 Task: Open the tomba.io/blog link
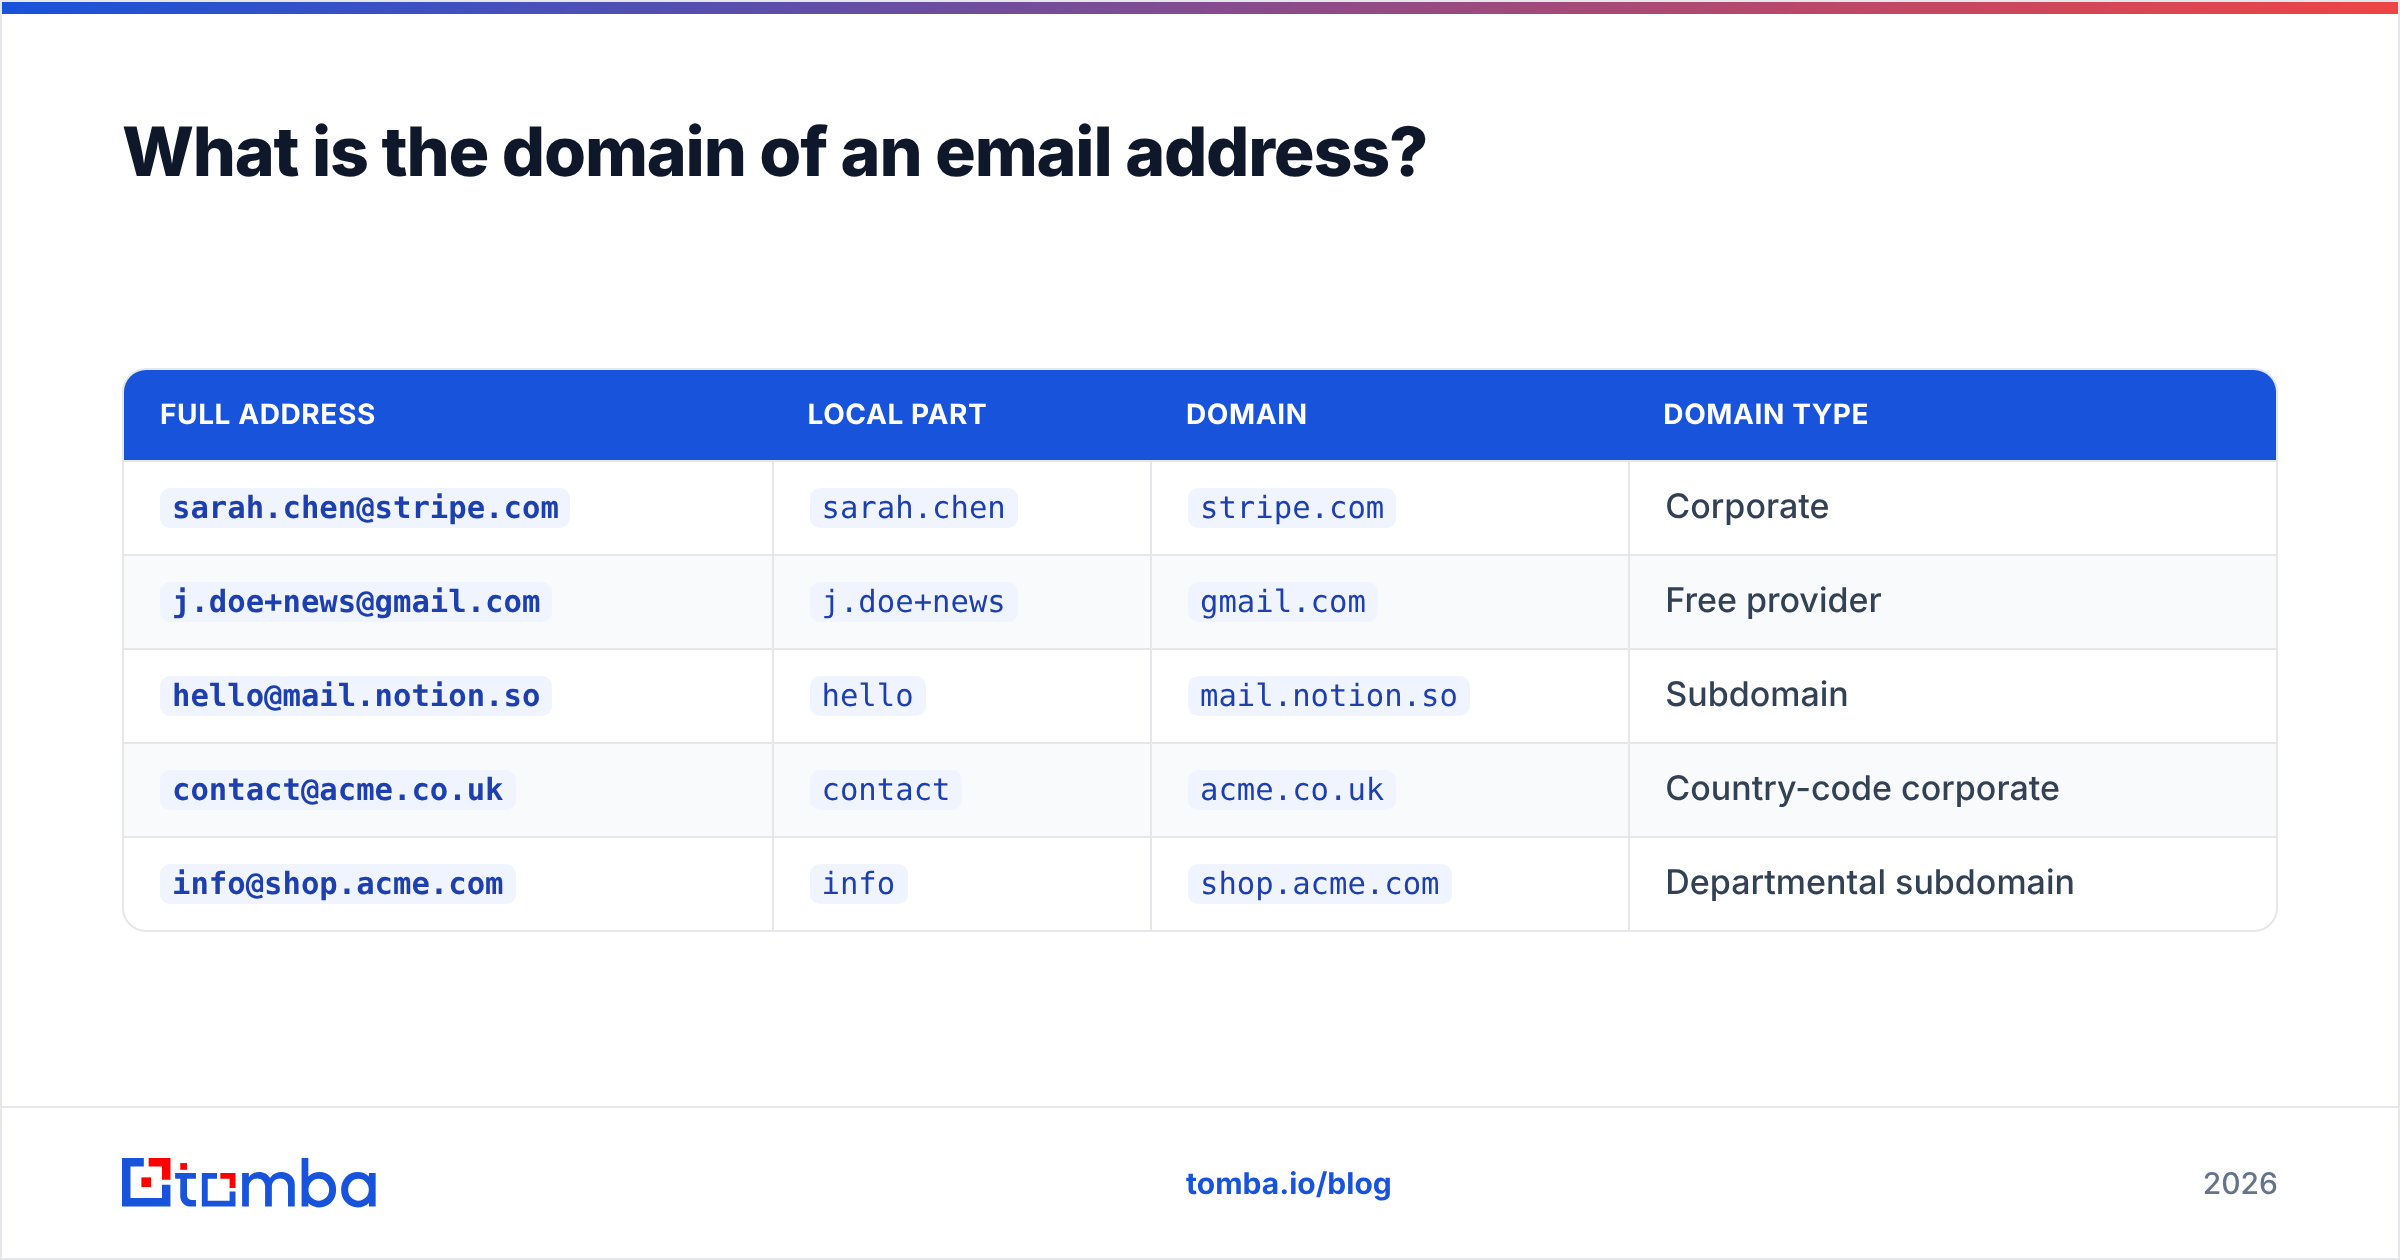(1288, 1184)
